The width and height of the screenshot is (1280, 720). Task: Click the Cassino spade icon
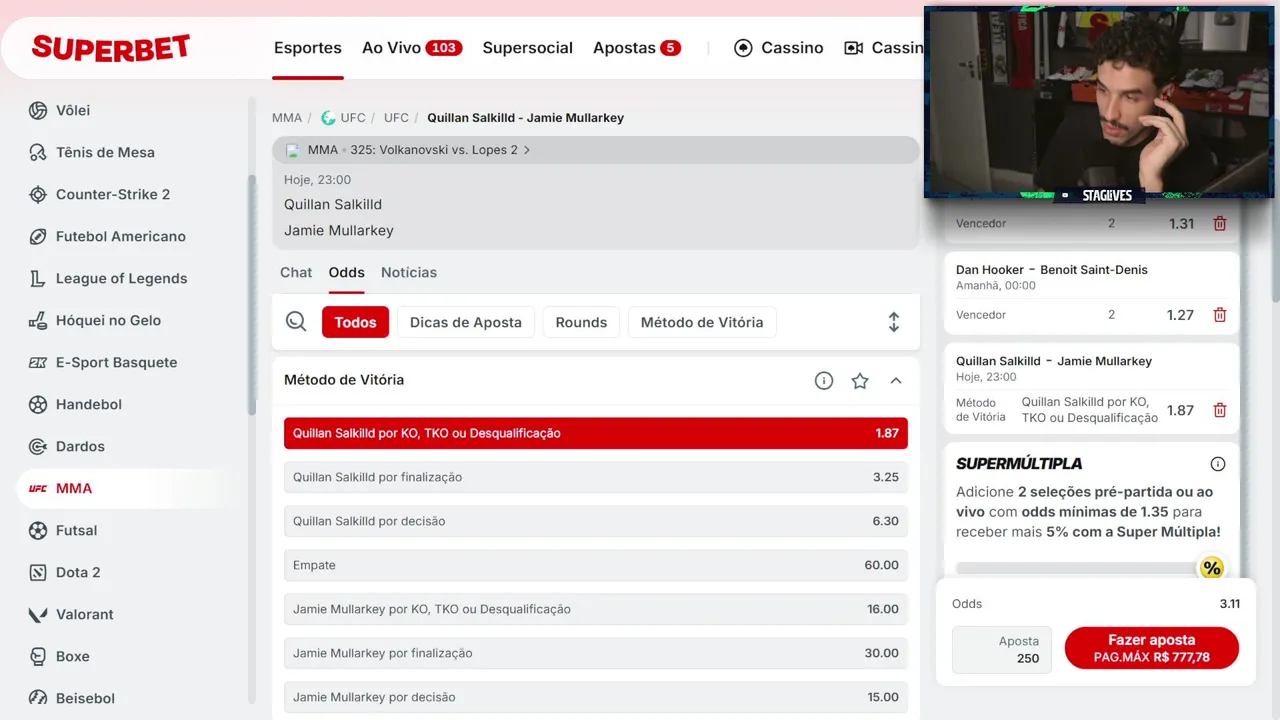click(x=743, y=48)
